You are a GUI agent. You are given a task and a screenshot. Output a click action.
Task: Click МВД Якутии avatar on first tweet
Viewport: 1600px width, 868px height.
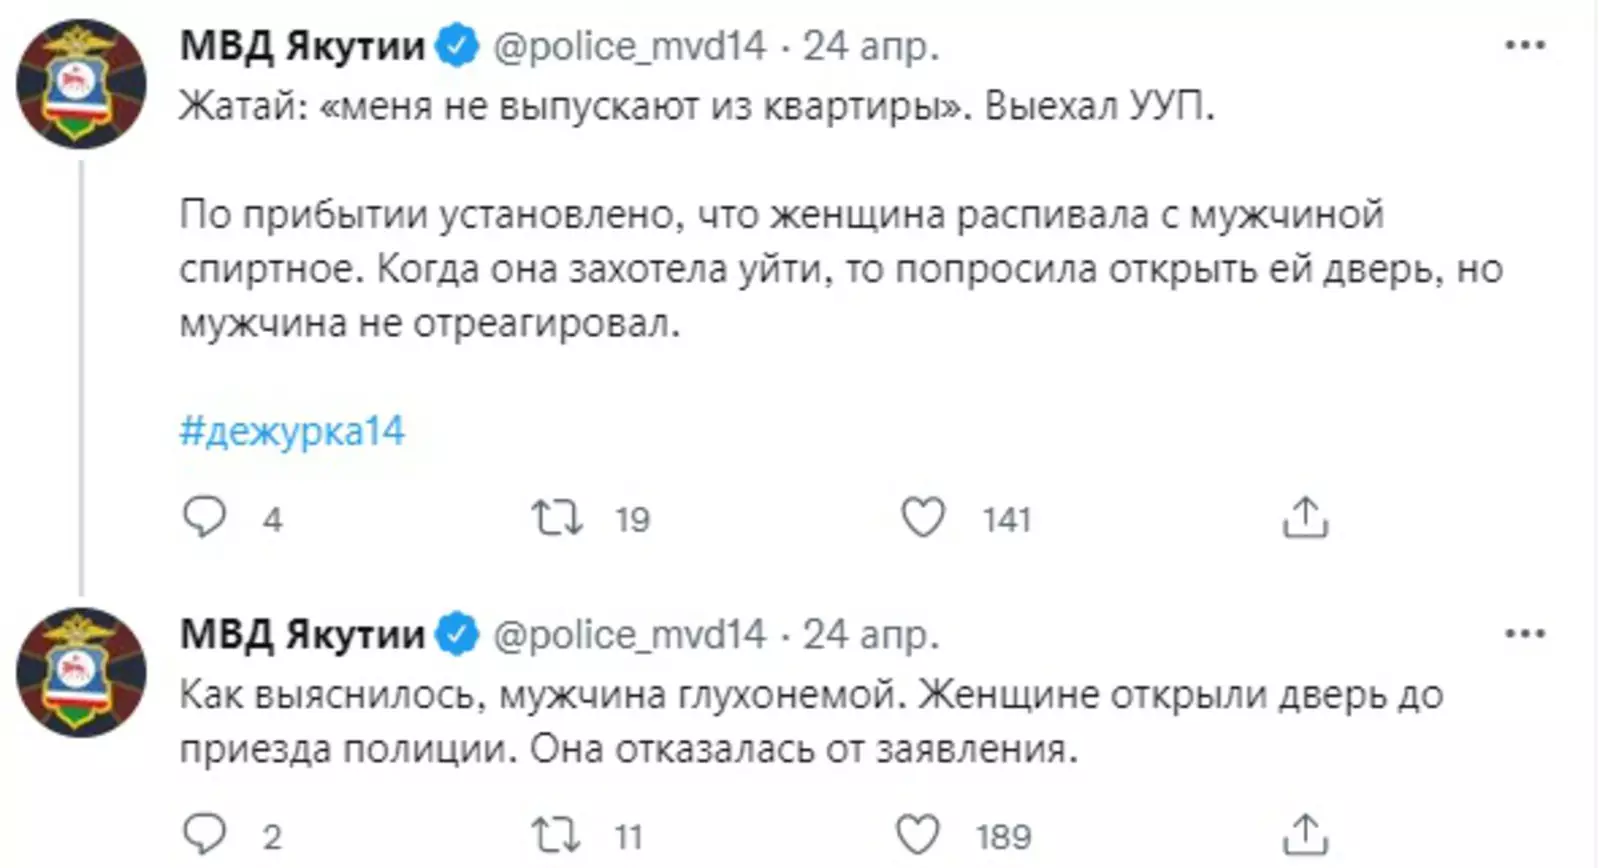click(x=82, y=84)
